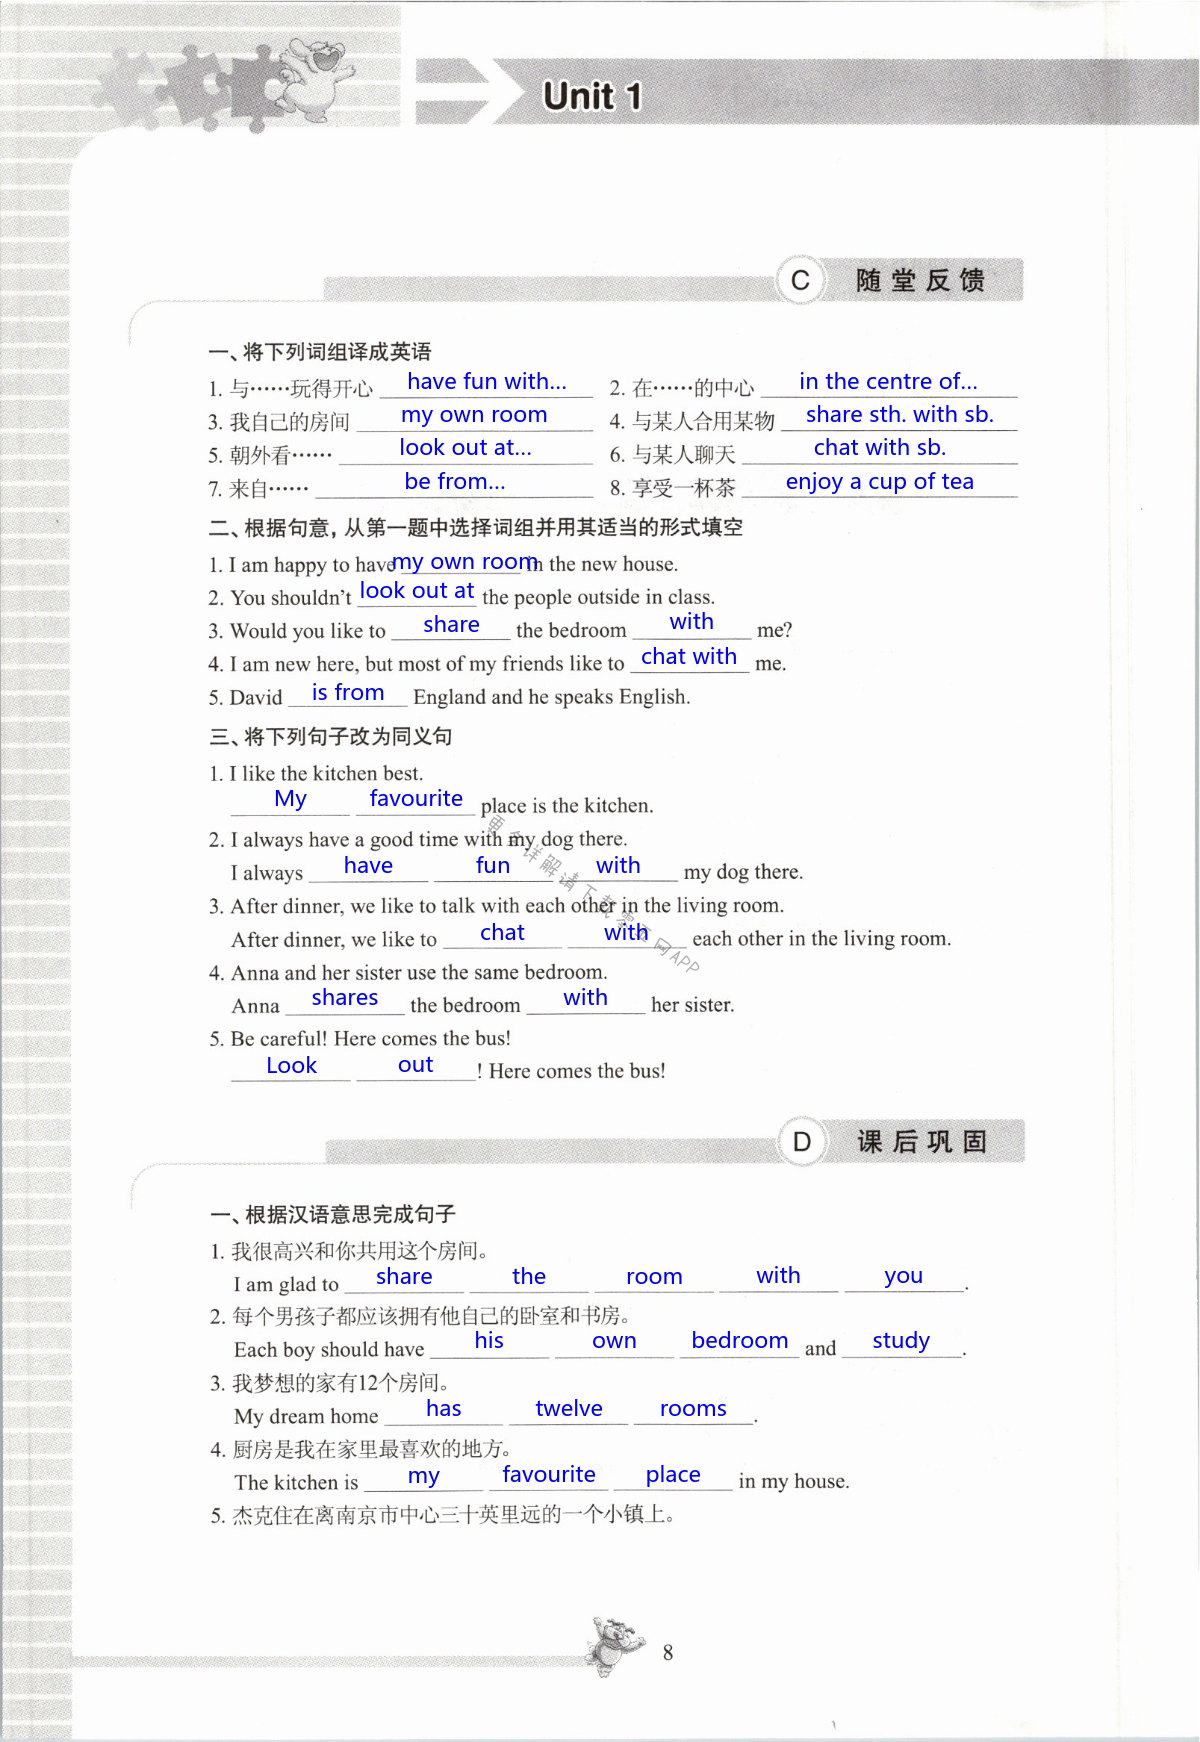Click the answer 'in the centre of...'
Image resolution: width=1200 pixels, height=1742 pixels.
point(888,381)
